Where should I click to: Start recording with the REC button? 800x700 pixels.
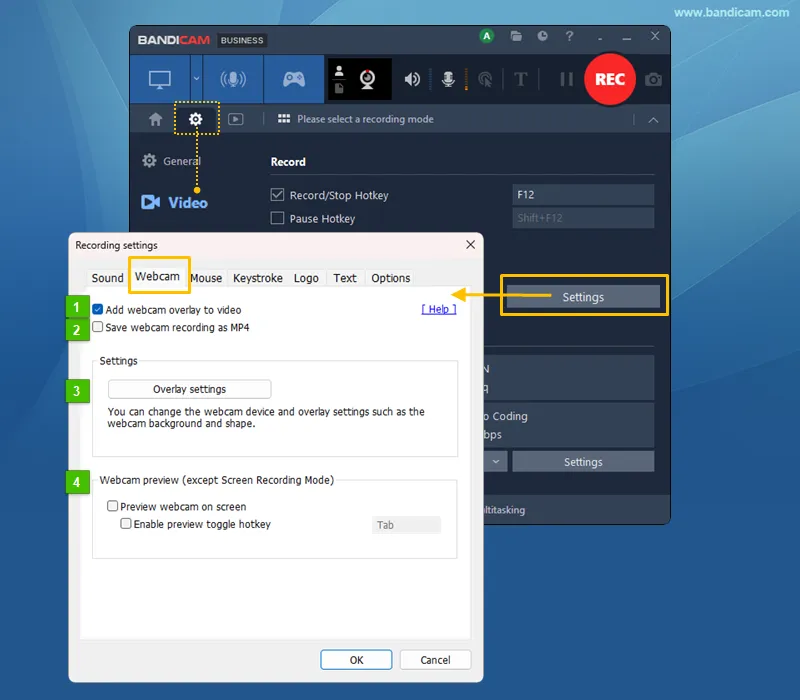click(610, 79)
